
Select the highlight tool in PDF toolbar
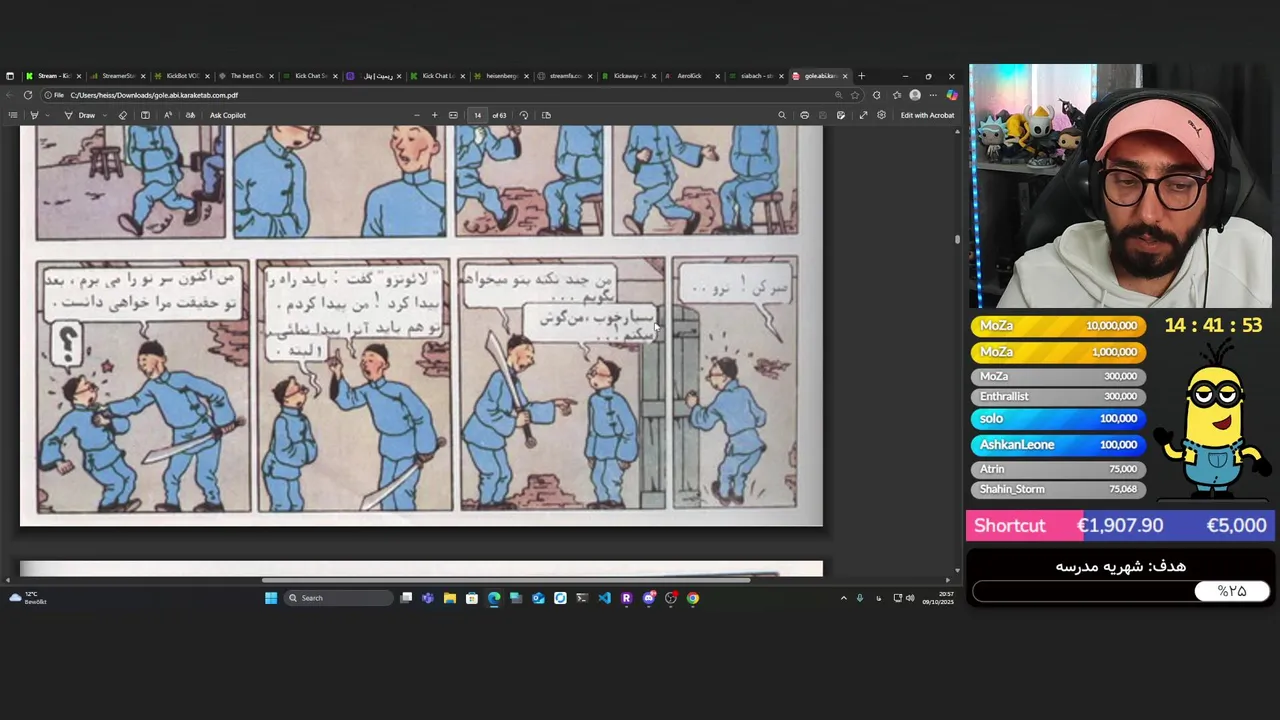pos(35,115)
